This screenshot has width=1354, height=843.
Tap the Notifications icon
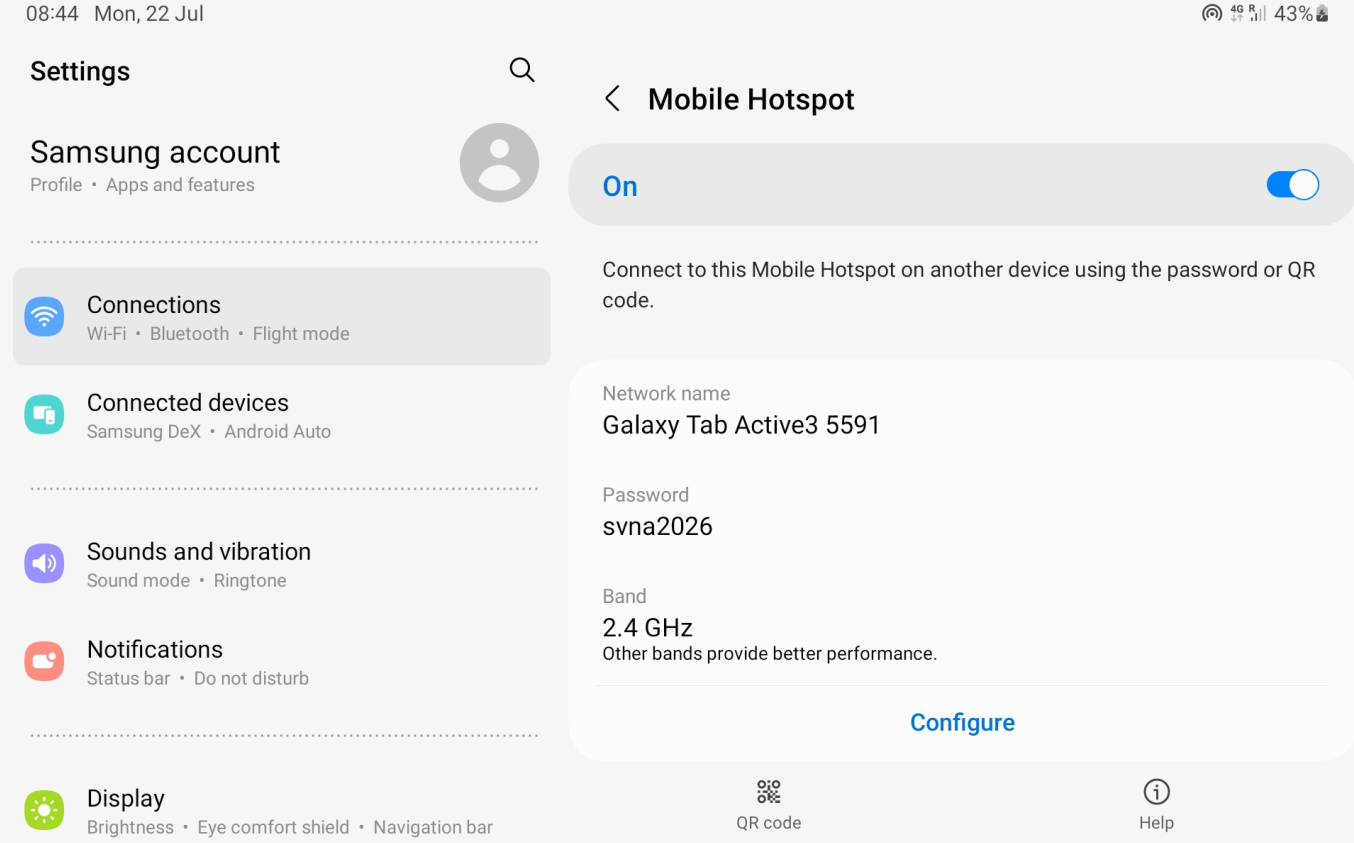pos(44,662)
